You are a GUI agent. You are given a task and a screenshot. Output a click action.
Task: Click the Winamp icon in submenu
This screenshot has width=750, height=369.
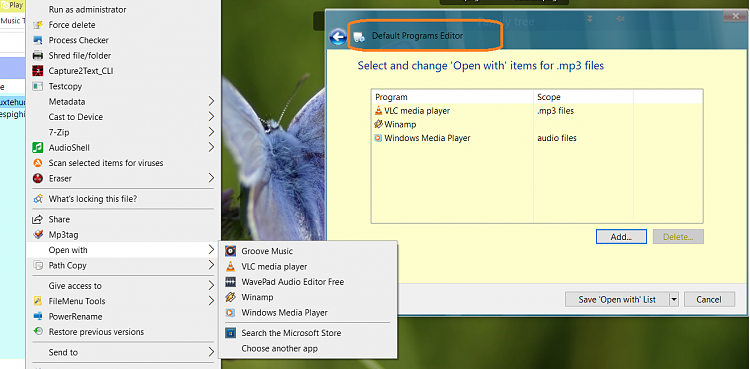coord(231,297)
